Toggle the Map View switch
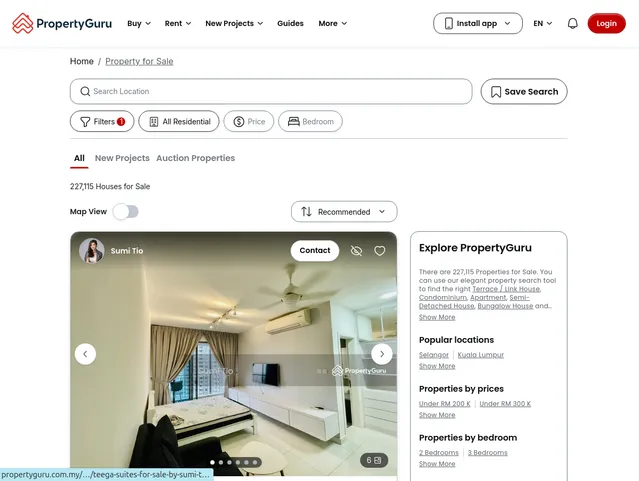The image size is (639, 481). click(126, 212)
